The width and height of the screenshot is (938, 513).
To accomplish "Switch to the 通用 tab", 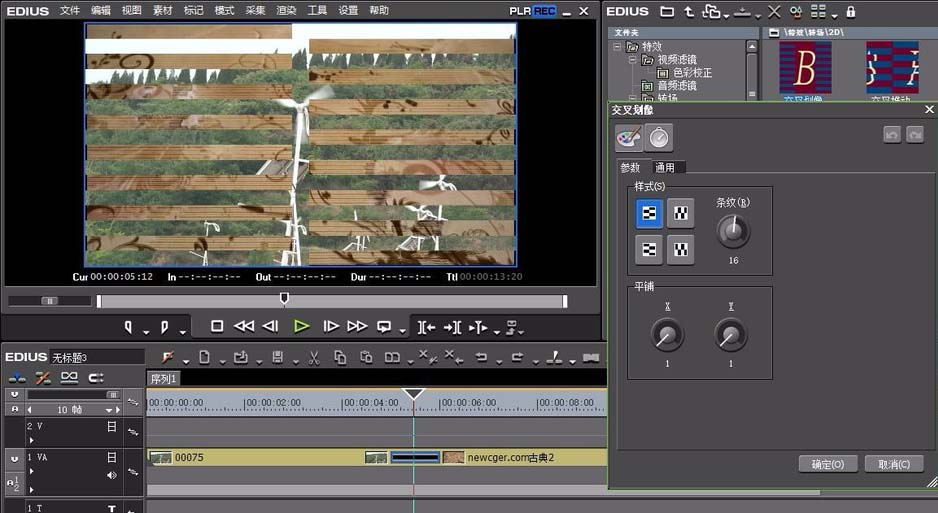I will click(665, 168).
